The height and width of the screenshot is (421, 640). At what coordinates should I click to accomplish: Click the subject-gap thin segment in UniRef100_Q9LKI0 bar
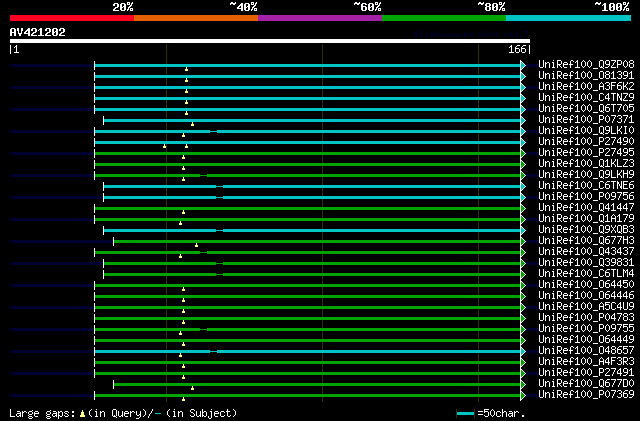pos(213,131)
